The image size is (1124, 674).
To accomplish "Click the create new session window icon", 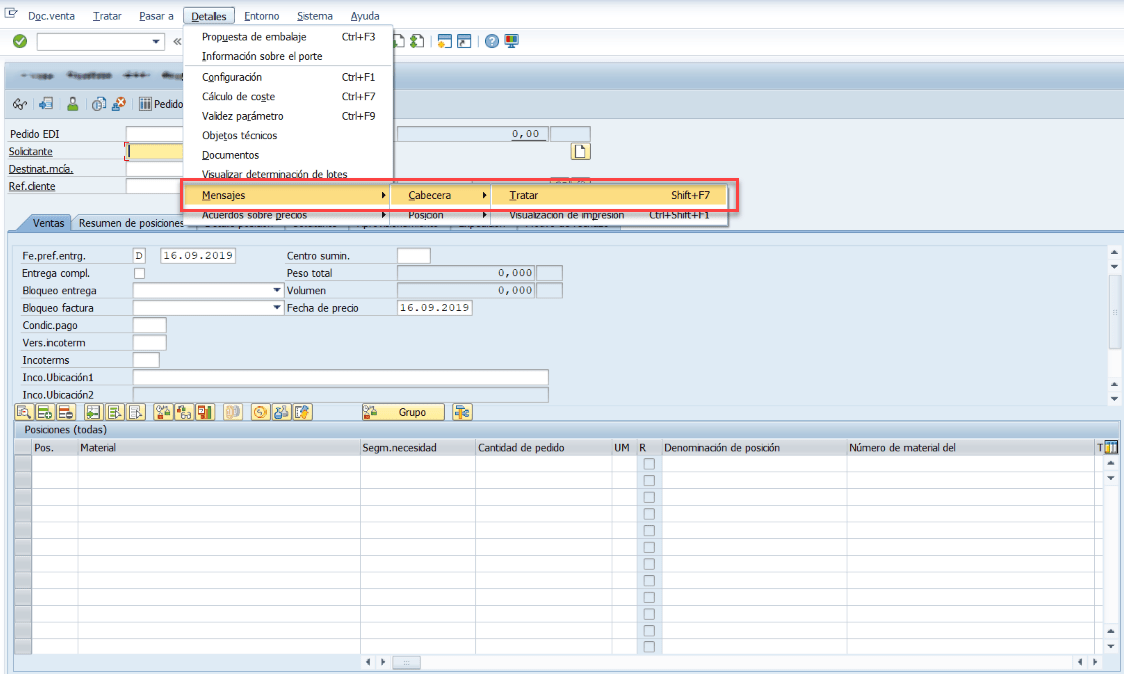I will click(x=444, y=42).
